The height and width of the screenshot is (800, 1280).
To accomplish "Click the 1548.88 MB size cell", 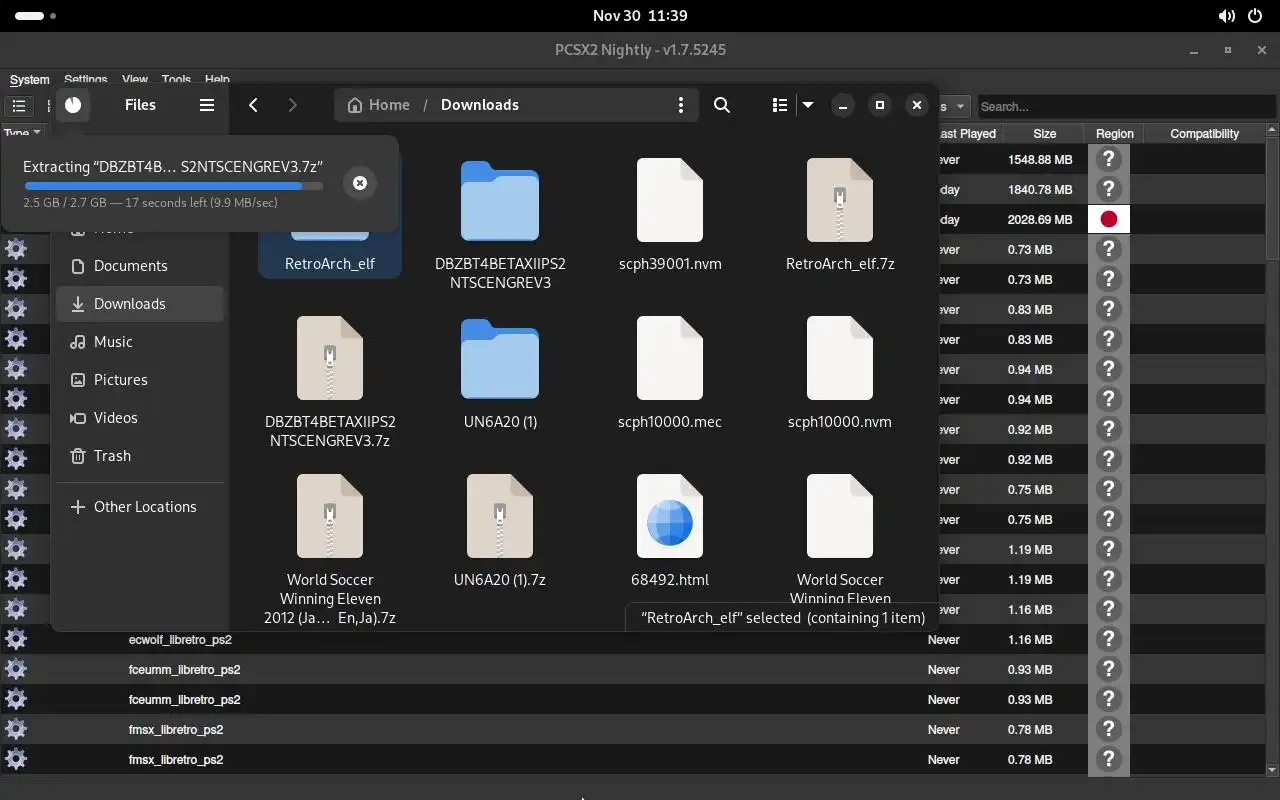I will click(x=1040, y=159).
